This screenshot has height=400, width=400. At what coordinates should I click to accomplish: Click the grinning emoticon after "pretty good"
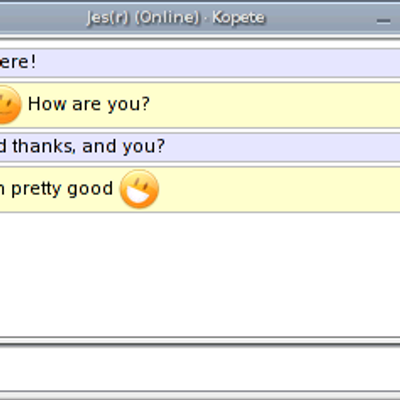[139, 189]
